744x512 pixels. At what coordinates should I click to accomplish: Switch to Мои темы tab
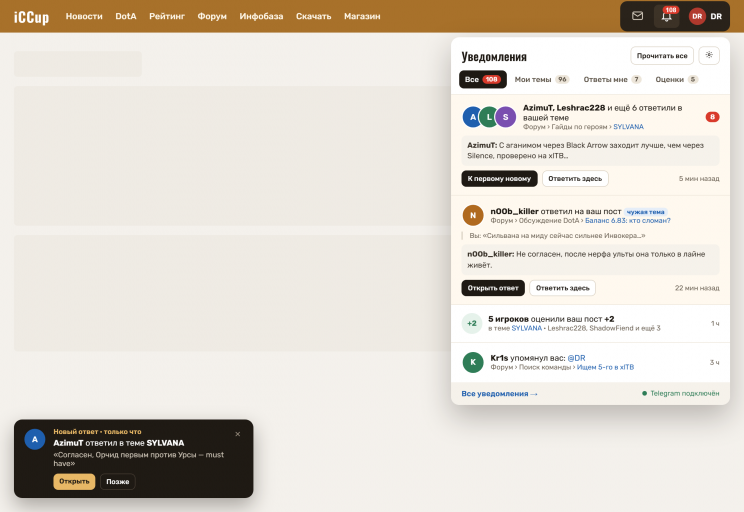541,79
